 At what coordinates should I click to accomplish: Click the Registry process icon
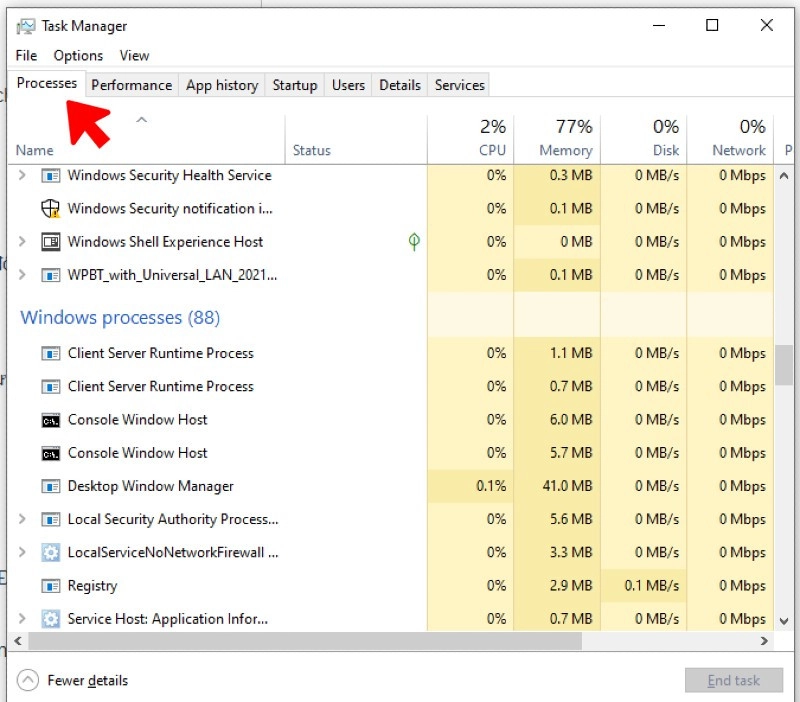[51, 586]
